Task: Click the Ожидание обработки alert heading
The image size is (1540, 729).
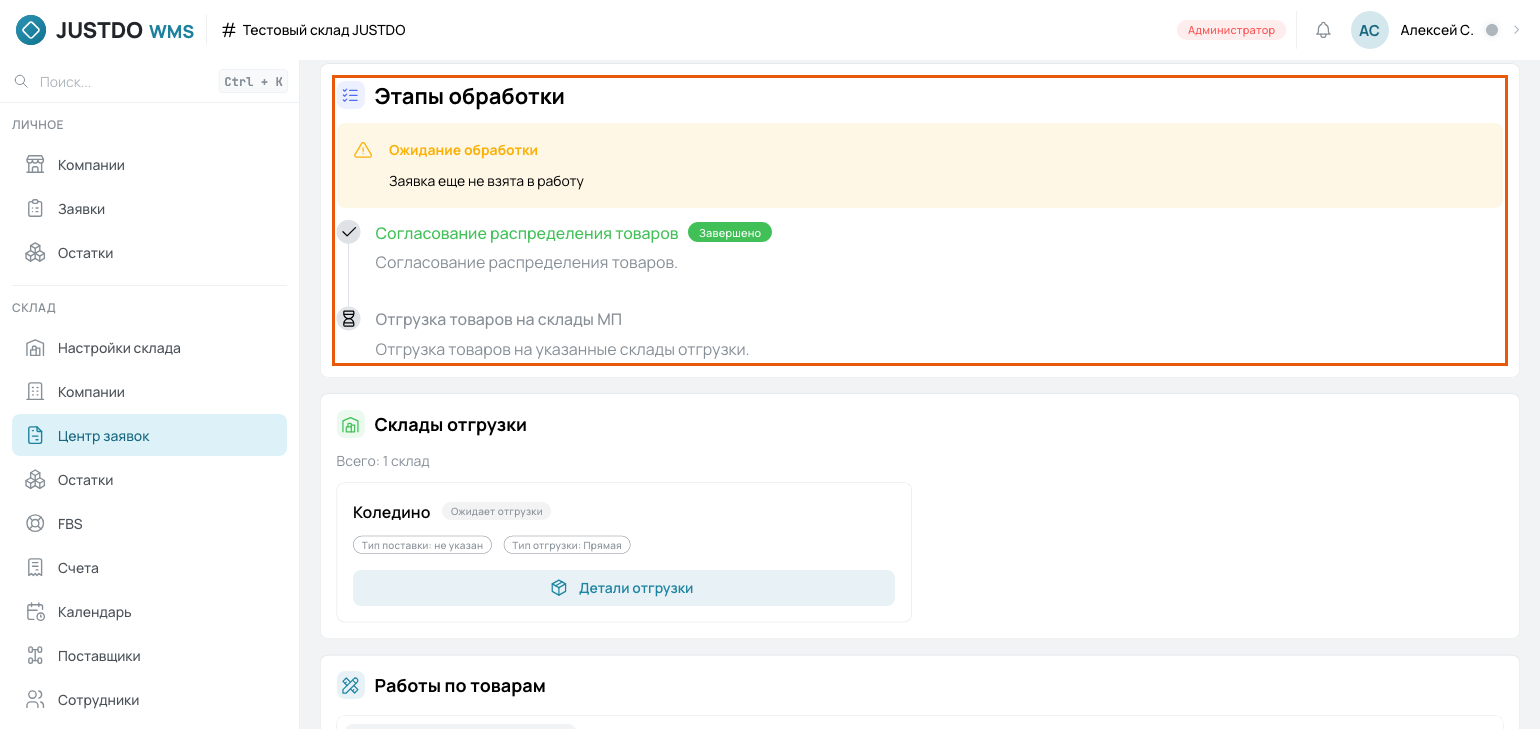Action: 463,150
